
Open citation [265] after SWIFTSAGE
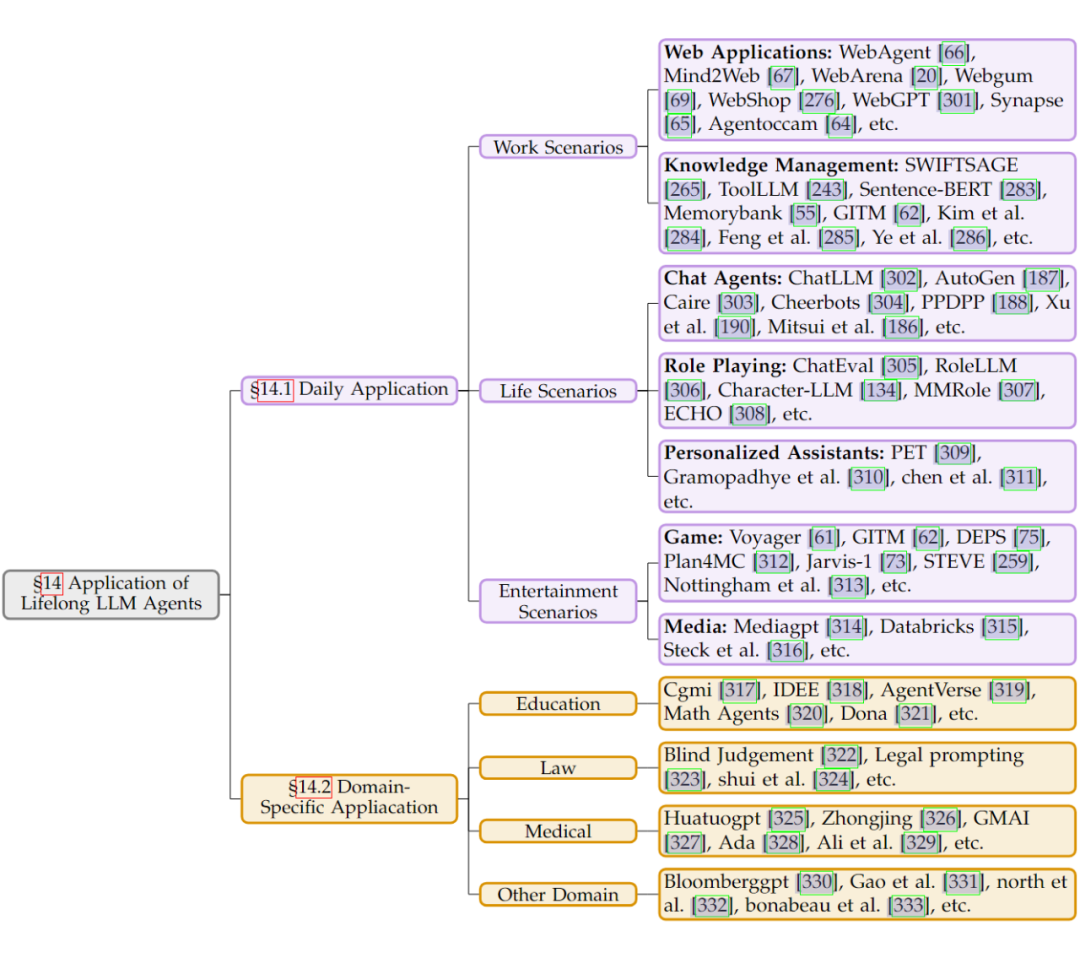click(685, 189)
